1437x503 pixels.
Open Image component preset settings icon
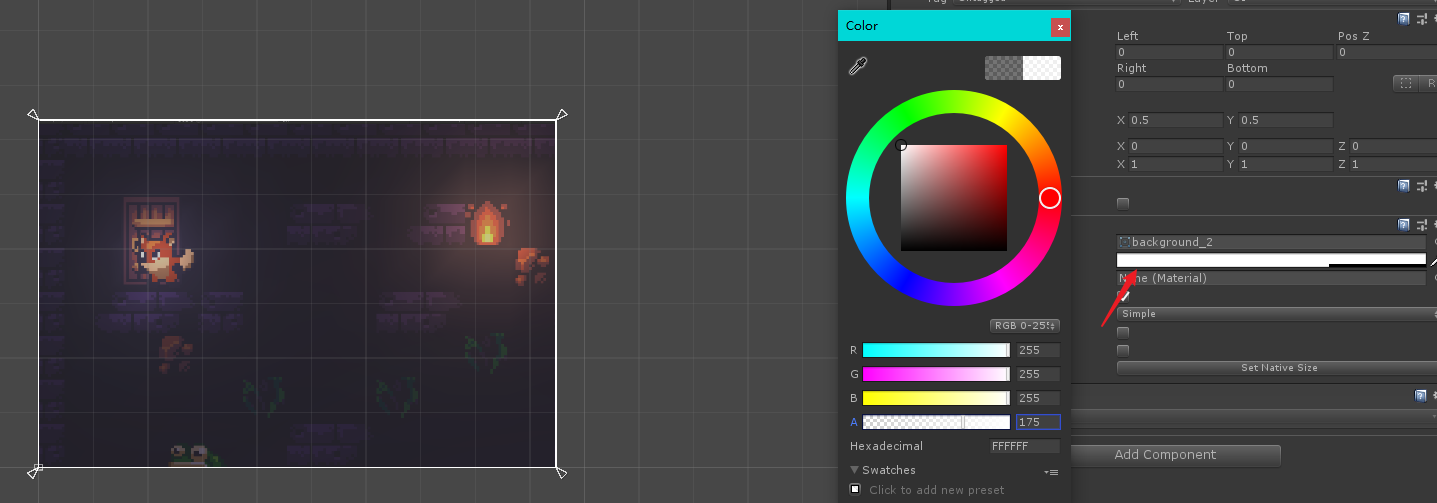[x=1421, y=225]
